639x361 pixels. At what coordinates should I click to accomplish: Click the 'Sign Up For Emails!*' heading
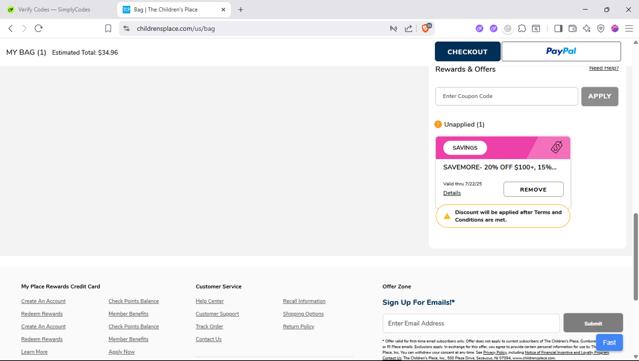pos(419,302)
